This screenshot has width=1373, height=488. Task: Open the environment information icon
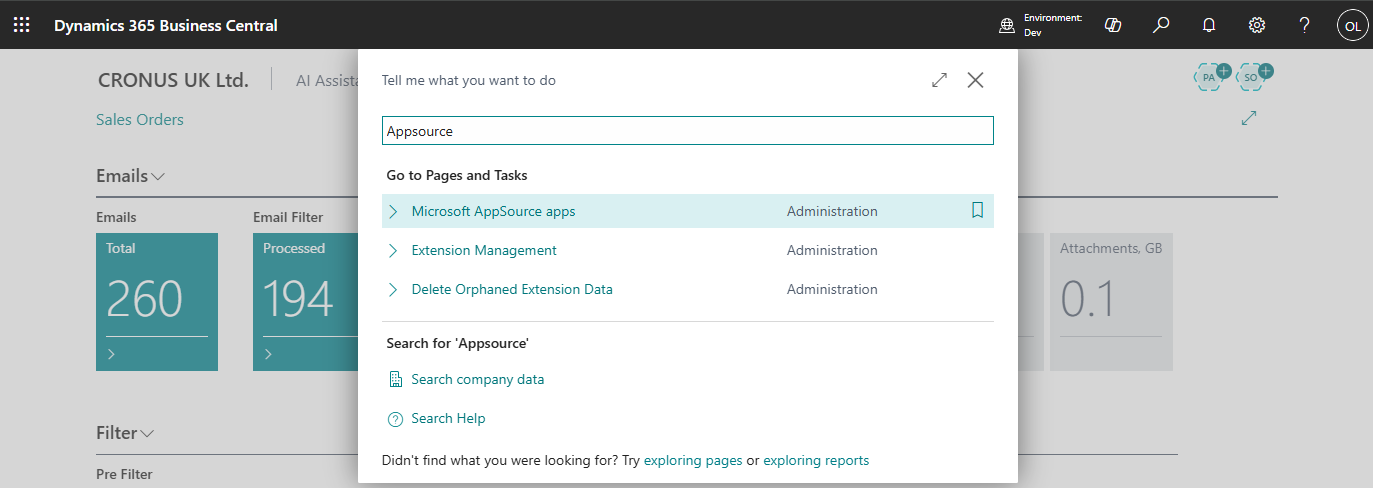[x=1006, y=26]
